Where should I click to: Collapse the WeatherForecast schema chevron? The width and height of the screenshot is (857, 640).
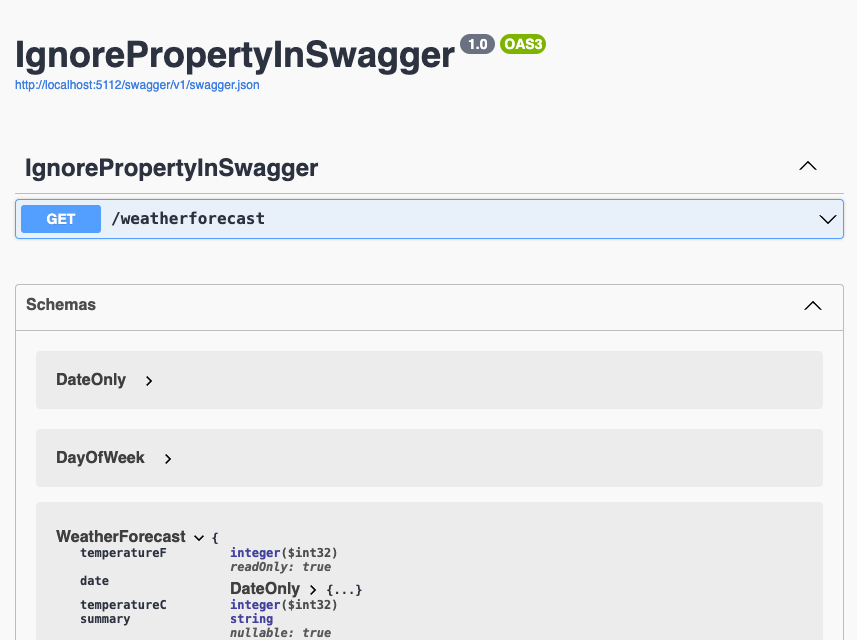click(x=199, y=538)
